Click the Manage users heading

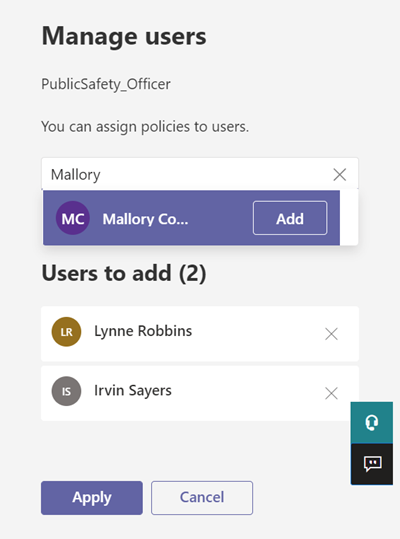(x=124, y=36)
